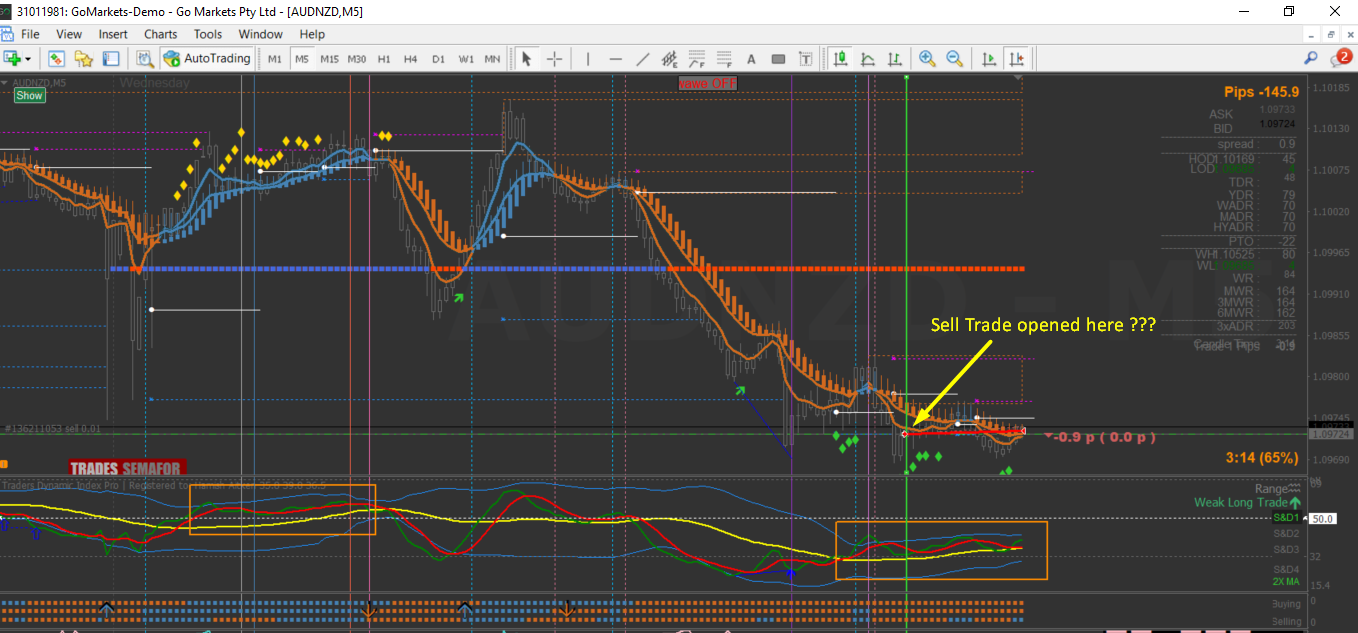Zoom out of the chart
This screenshot has width=1358, height=633.
[x=954, y=59]
